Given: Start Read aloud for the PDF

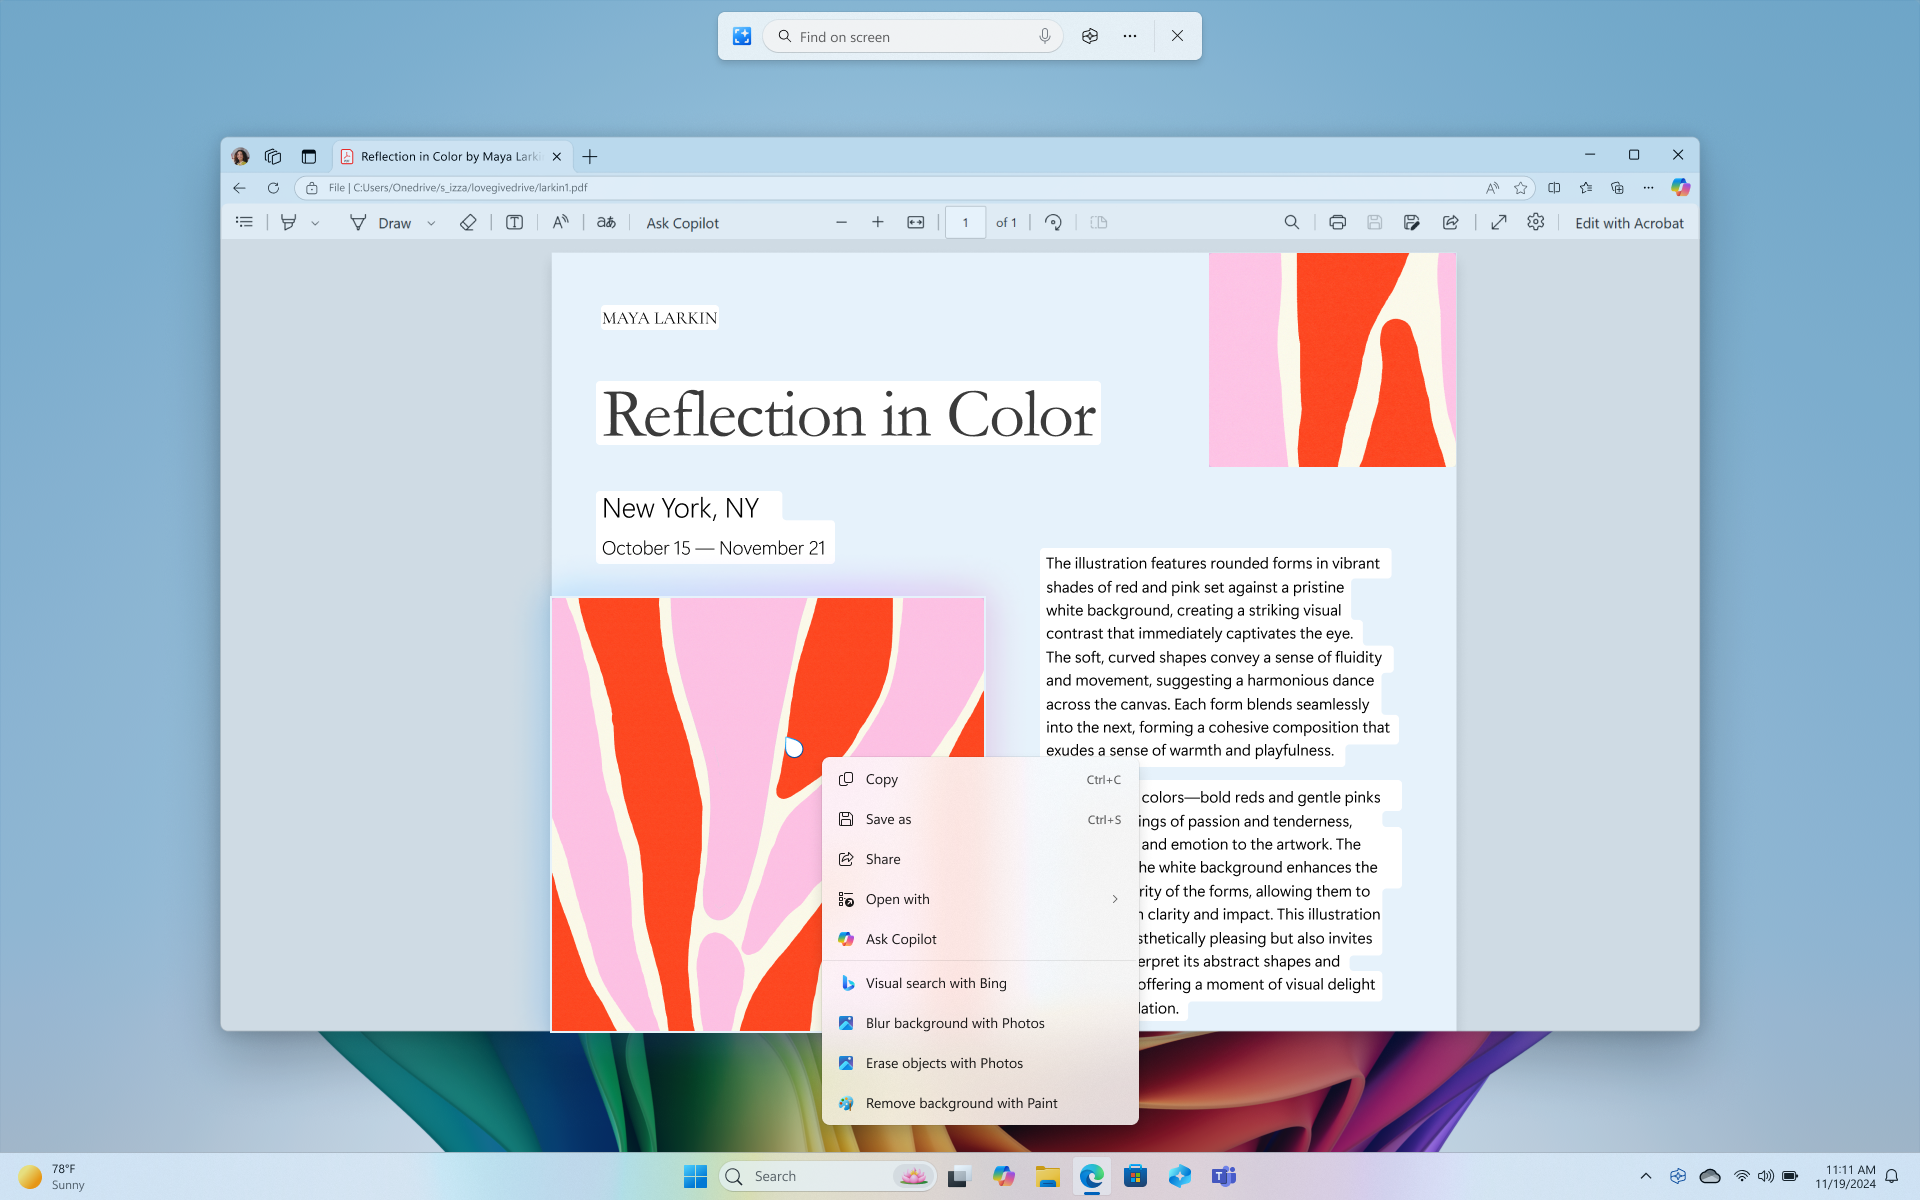Looking at the screenshot, I should (x=561, y=222).
